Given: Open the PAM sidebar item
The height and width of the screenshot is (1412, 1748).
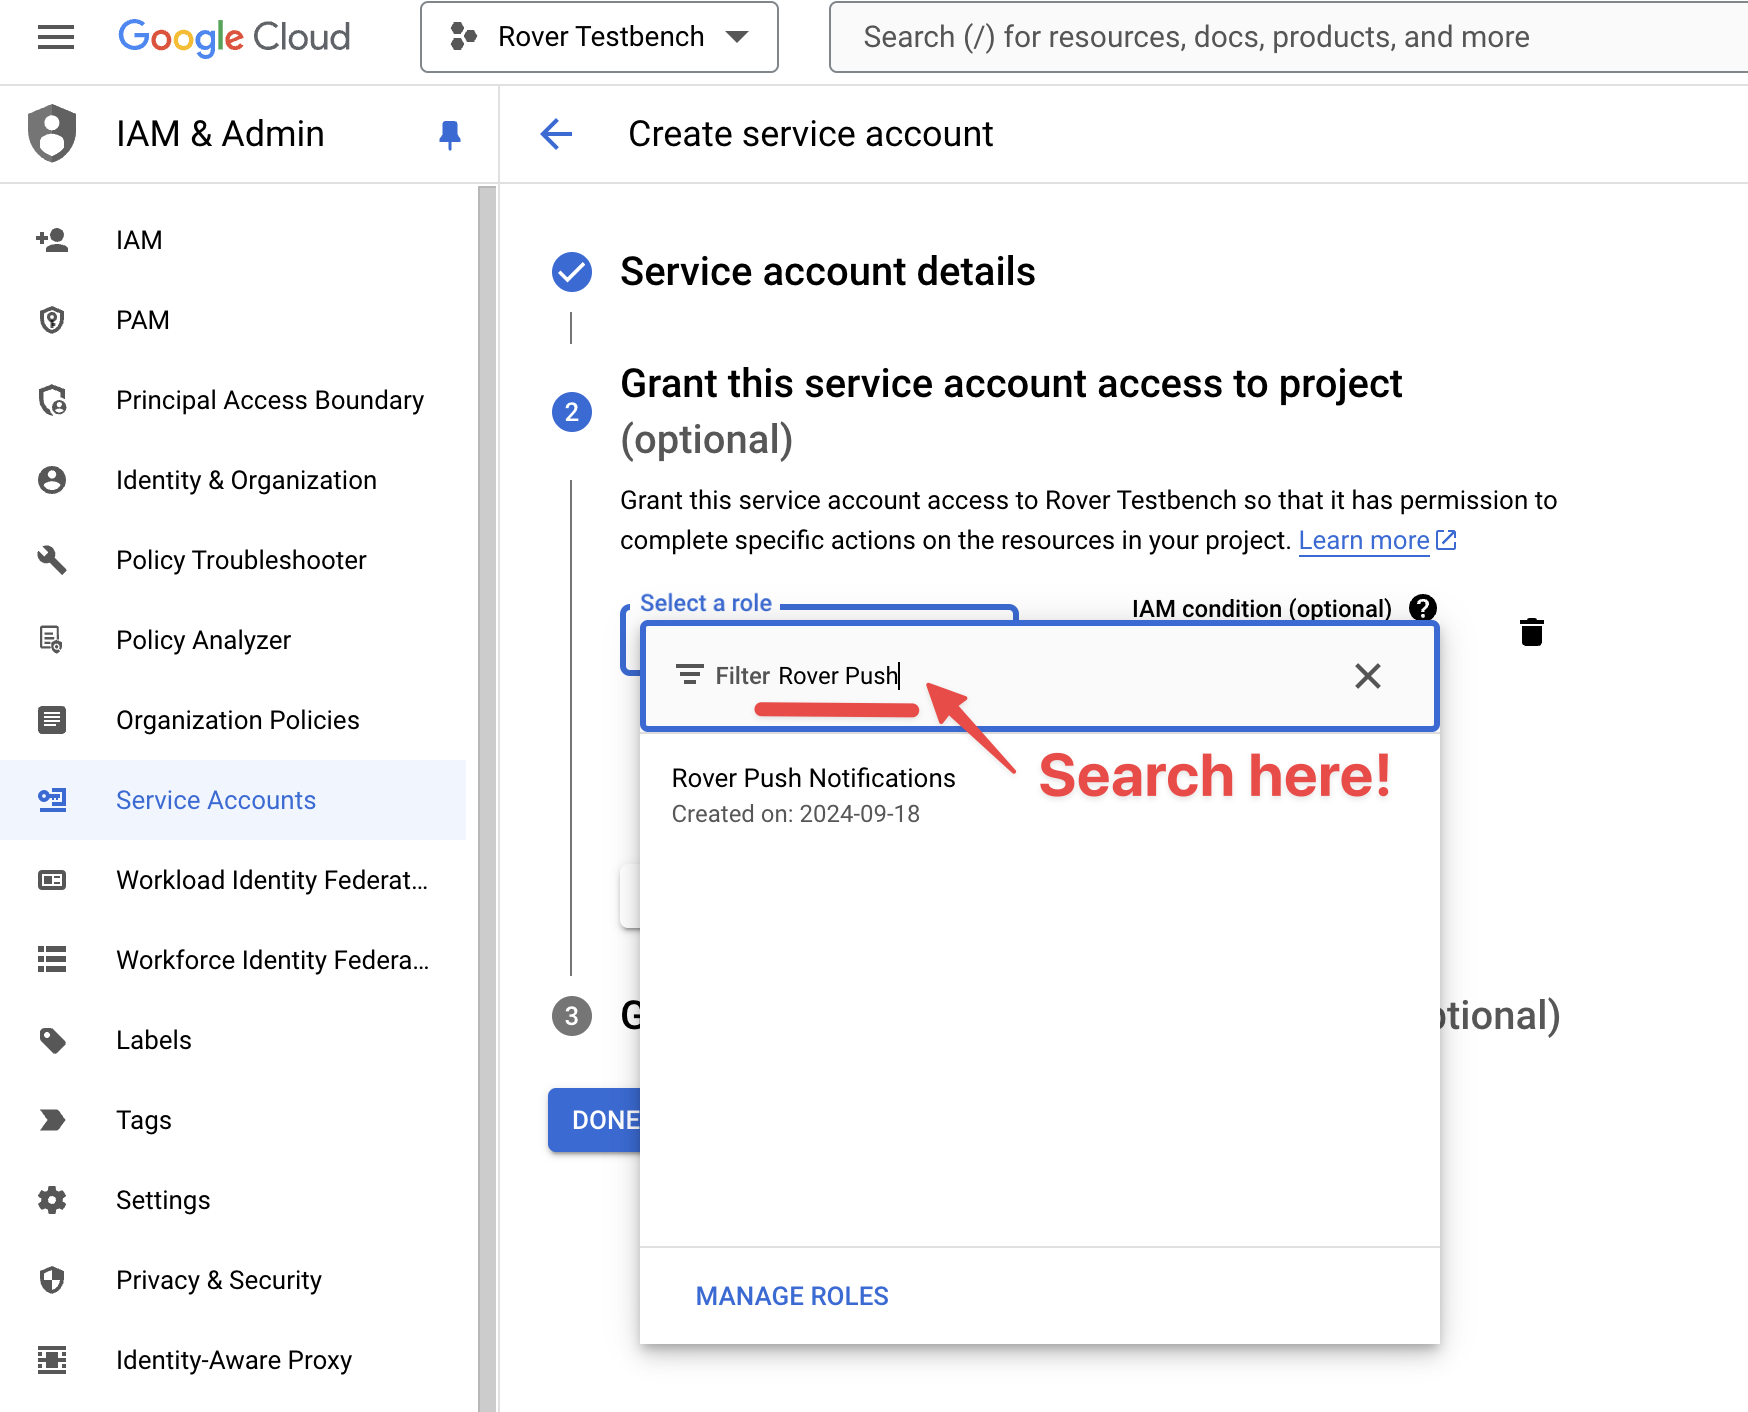Looking at the screenshot, I should 233,320.
